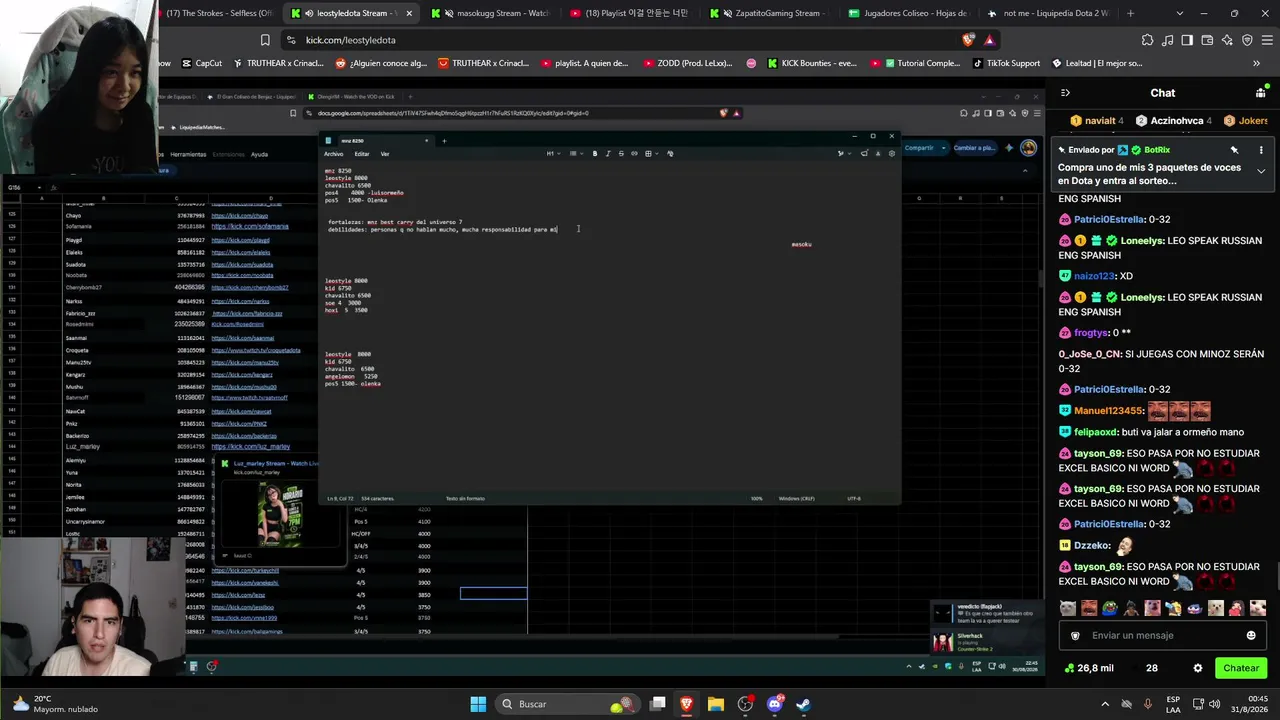Open Steam from taskbar

click(803, 704)
